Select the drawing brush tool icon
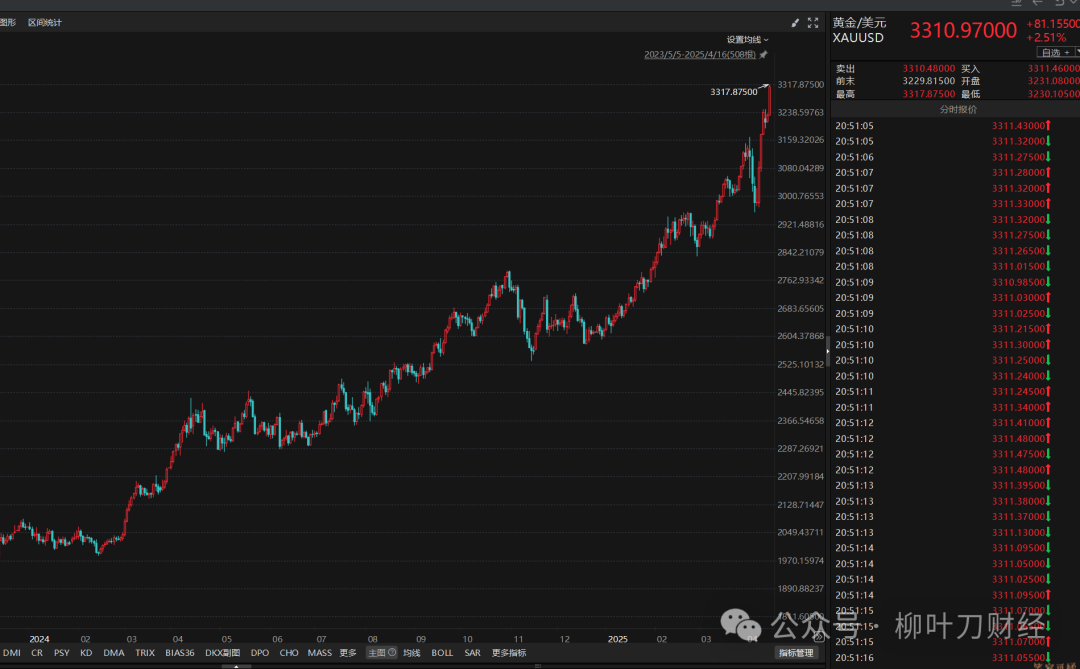The height and width of the screenshot is (669, 1080). (x=796, y=22)
